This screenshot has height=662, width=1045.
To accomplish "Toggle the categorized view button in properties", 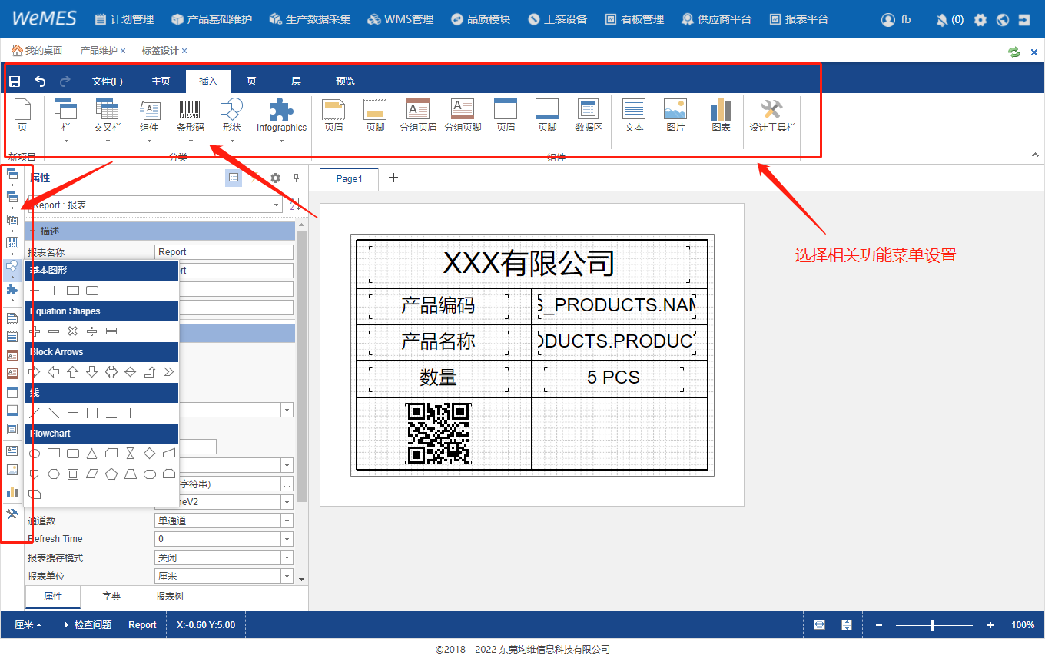I will pyautogui.click(x=233, y=178).
